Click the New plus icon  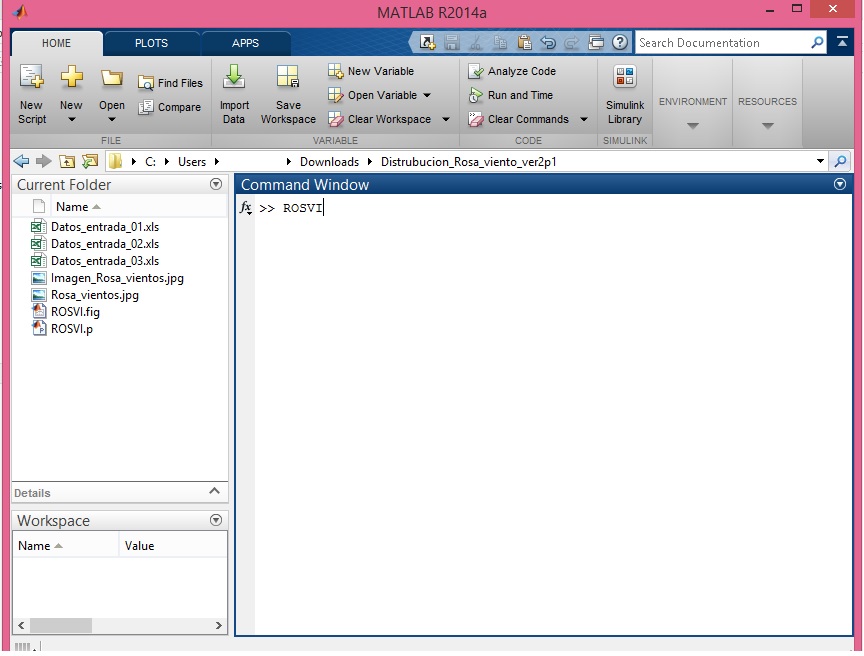point(72,77)
